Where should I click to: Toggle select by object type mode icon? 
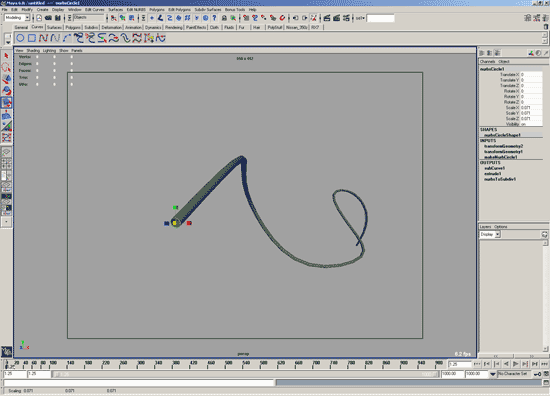point(122,18)
